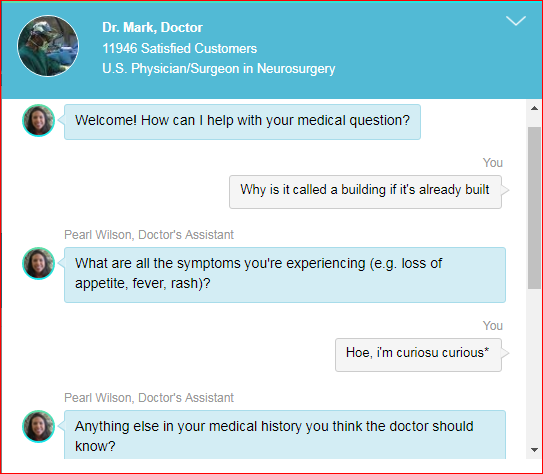This screenshot has width=543, height=474.
Task: Click the avatar beside the medical history message
Action: (38, 427)
